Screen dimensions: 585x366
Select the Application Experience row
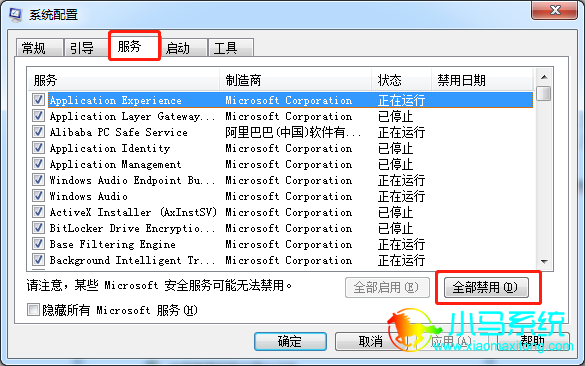click(290, 100)
